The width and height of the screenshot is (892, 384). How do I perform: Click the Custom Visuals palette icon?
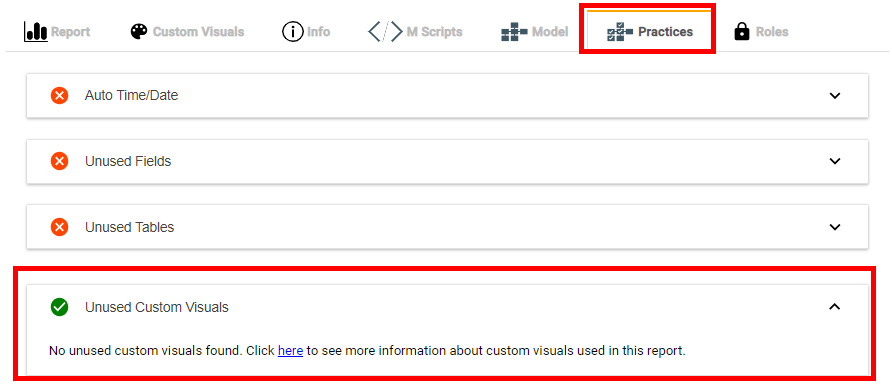138,32
